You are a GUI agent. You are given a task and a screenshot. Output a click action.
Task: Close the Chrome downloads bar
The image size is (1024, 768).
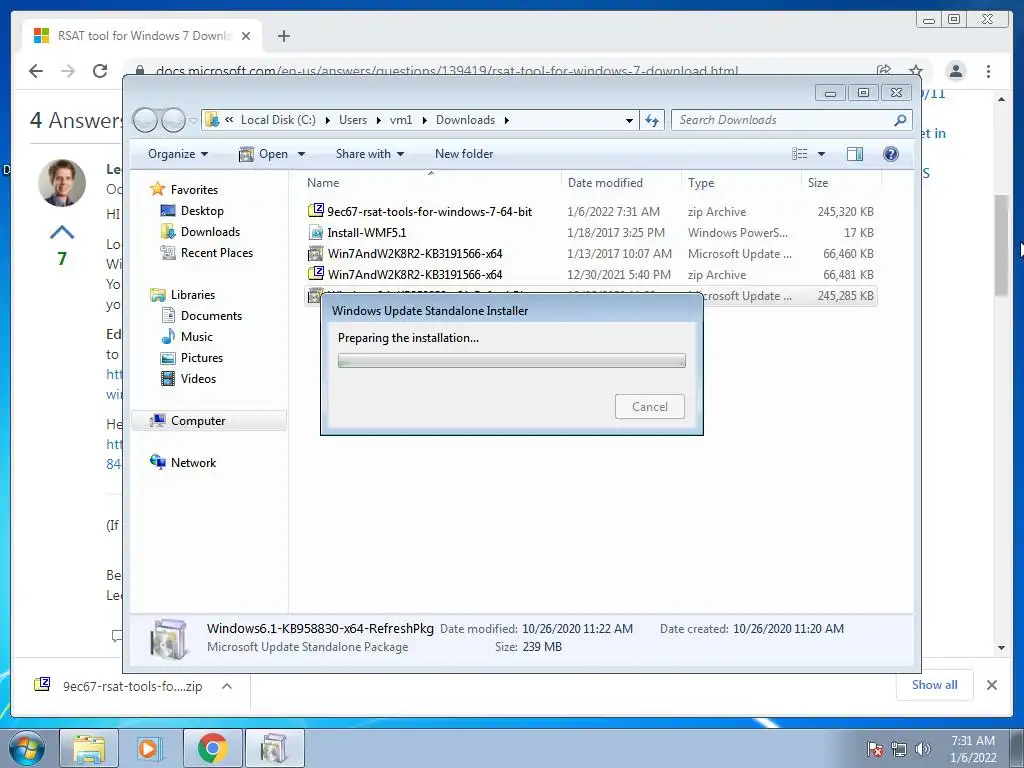tap(991, 685)
